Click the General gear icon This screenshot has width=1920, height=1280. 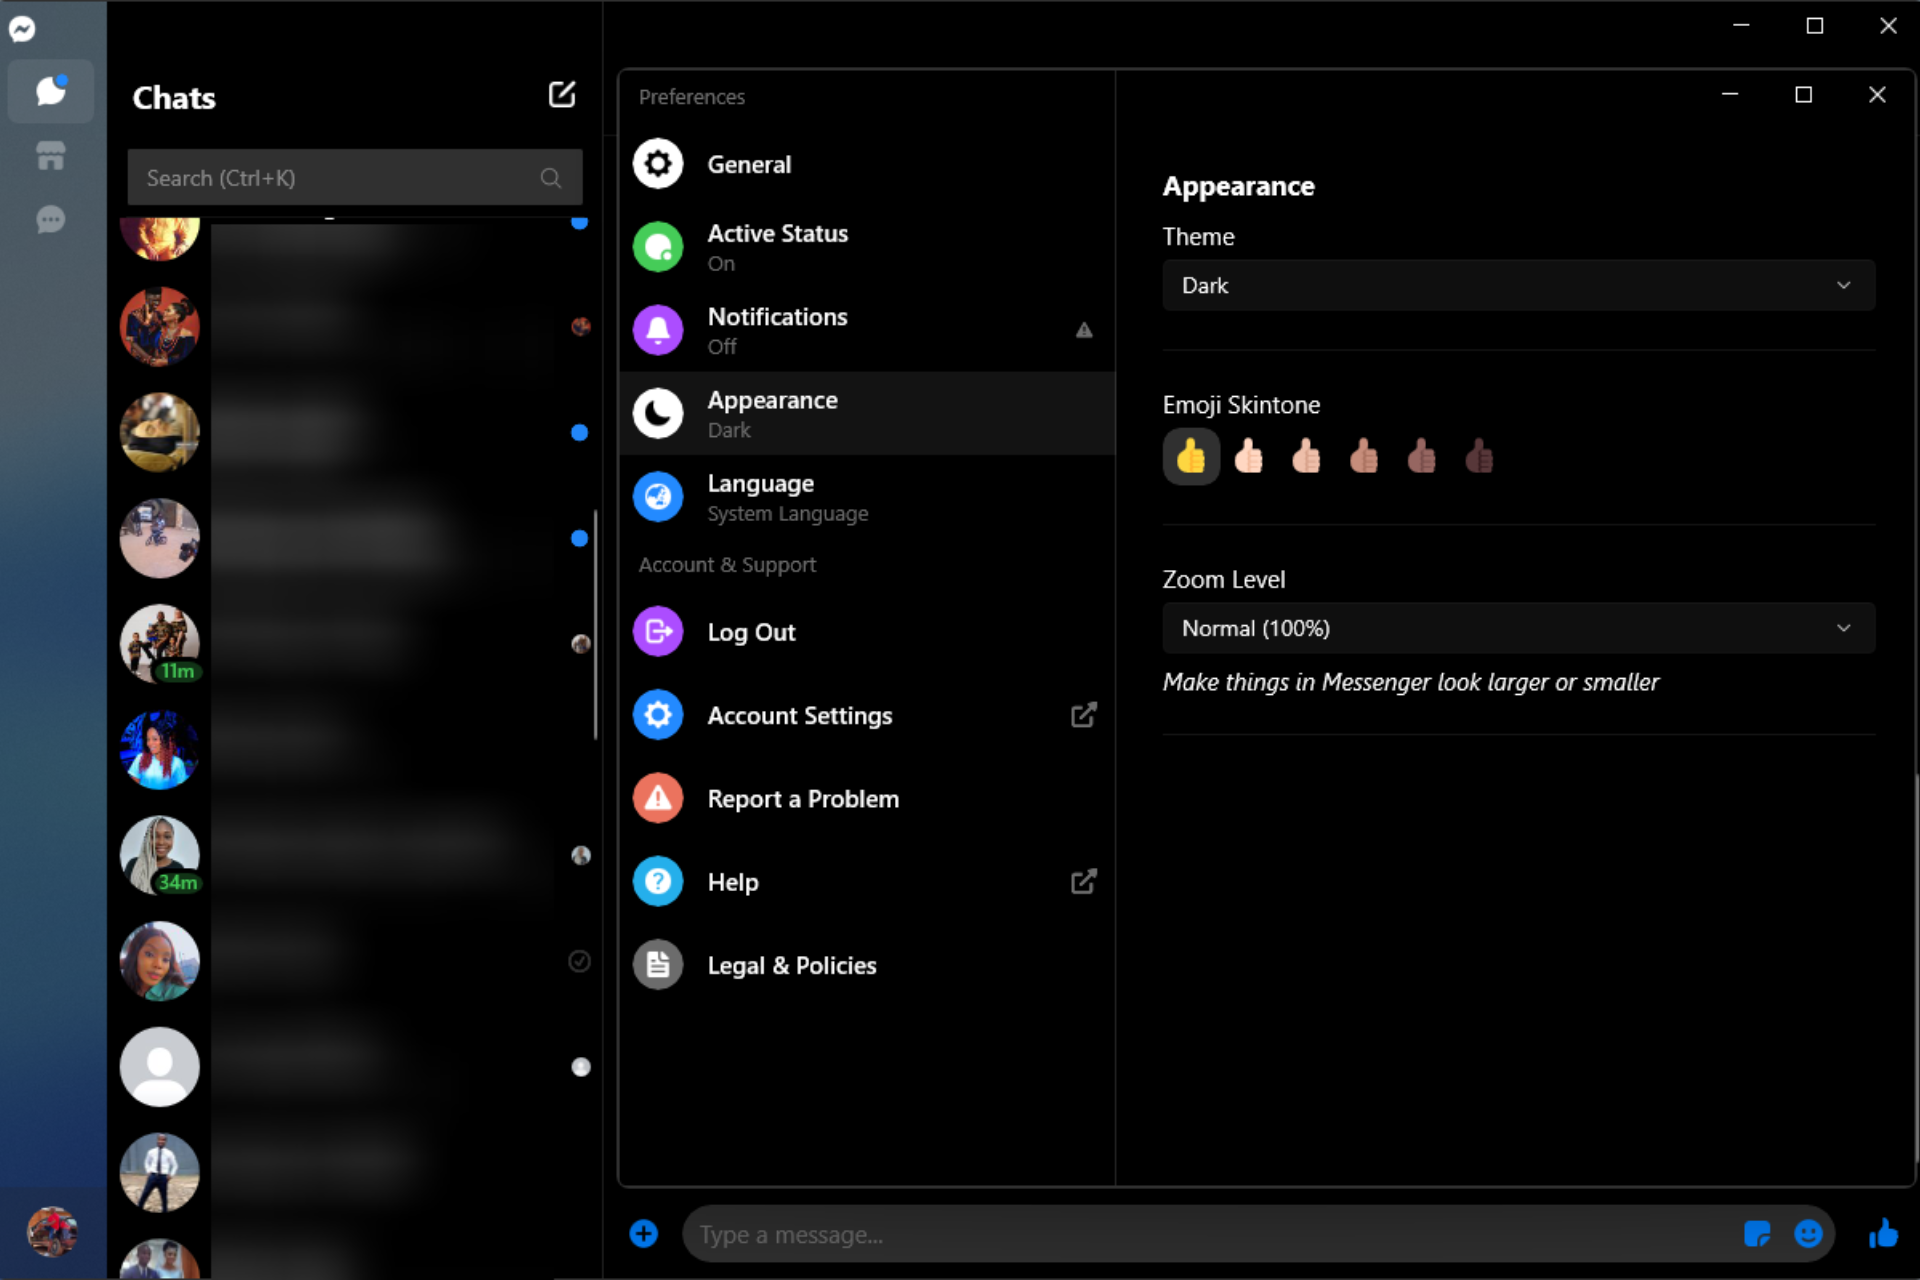(658, 164)
